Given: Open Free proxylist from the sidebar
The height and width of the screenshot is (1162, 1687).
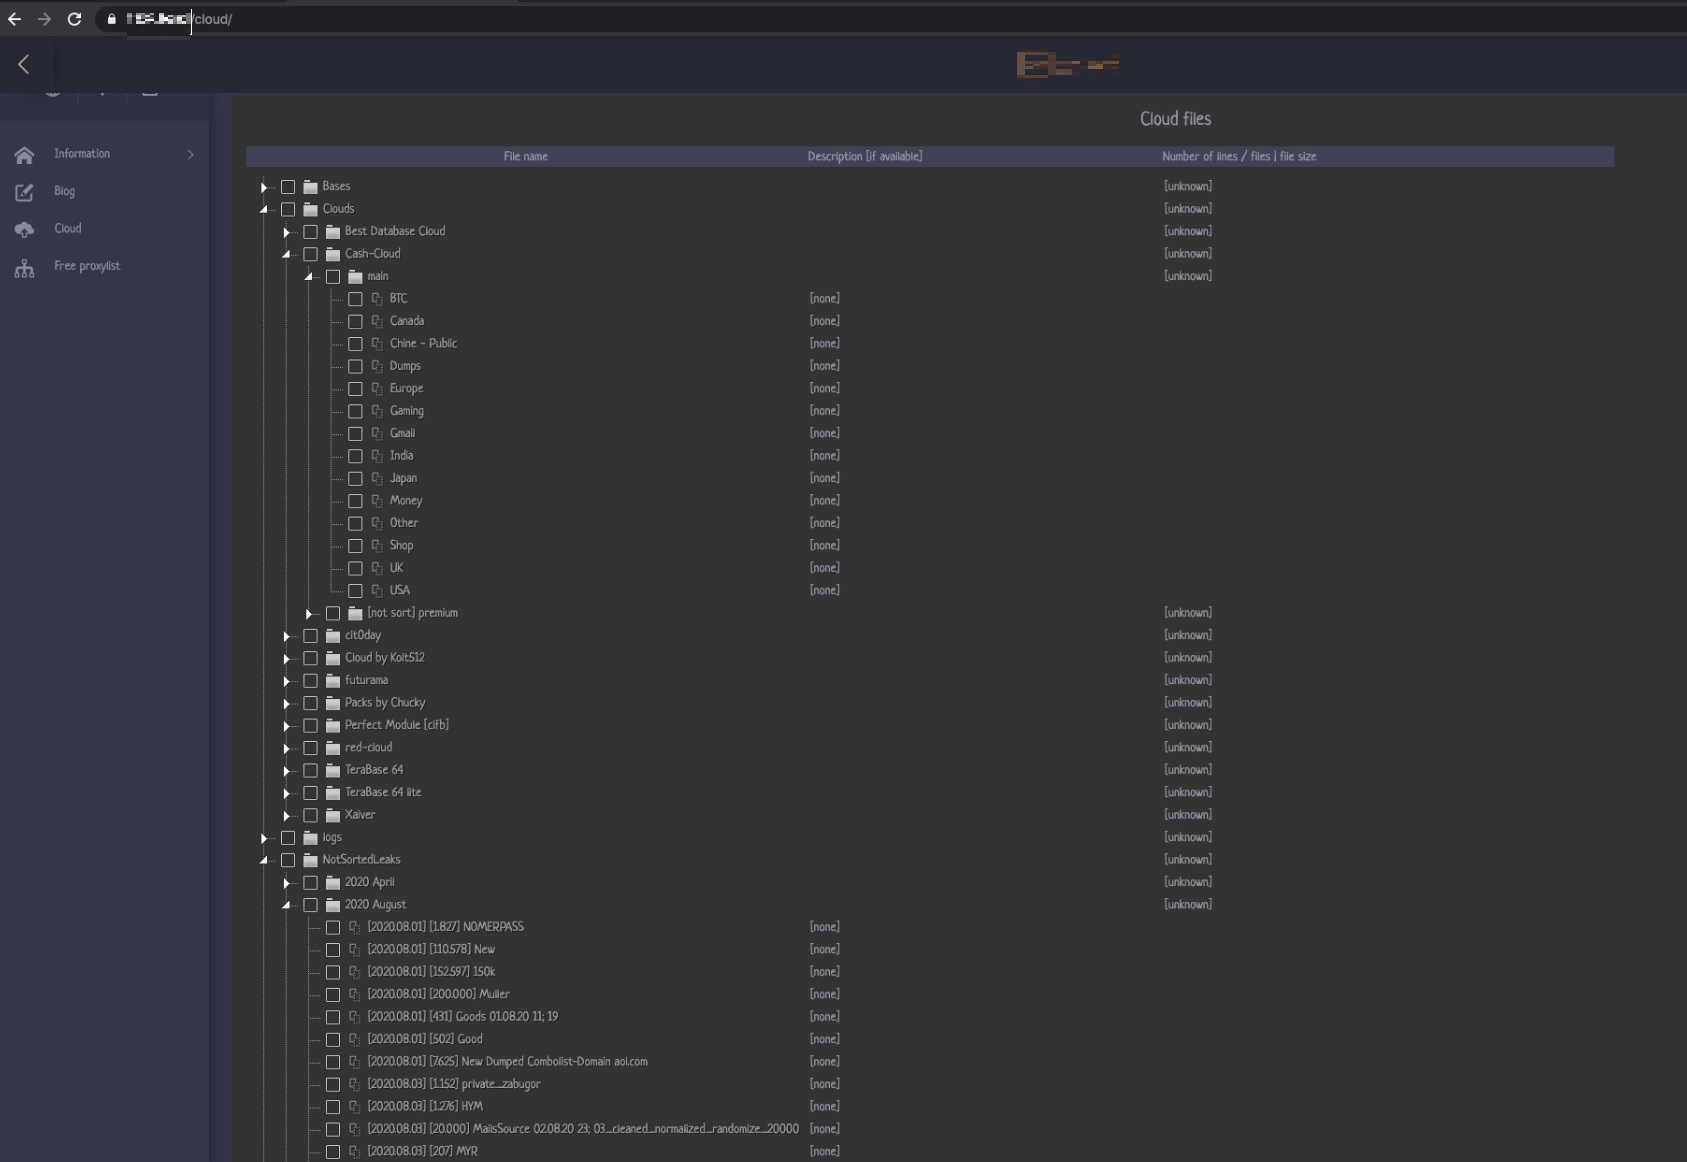Looking at the screenshot, I should tap(87, 266).
